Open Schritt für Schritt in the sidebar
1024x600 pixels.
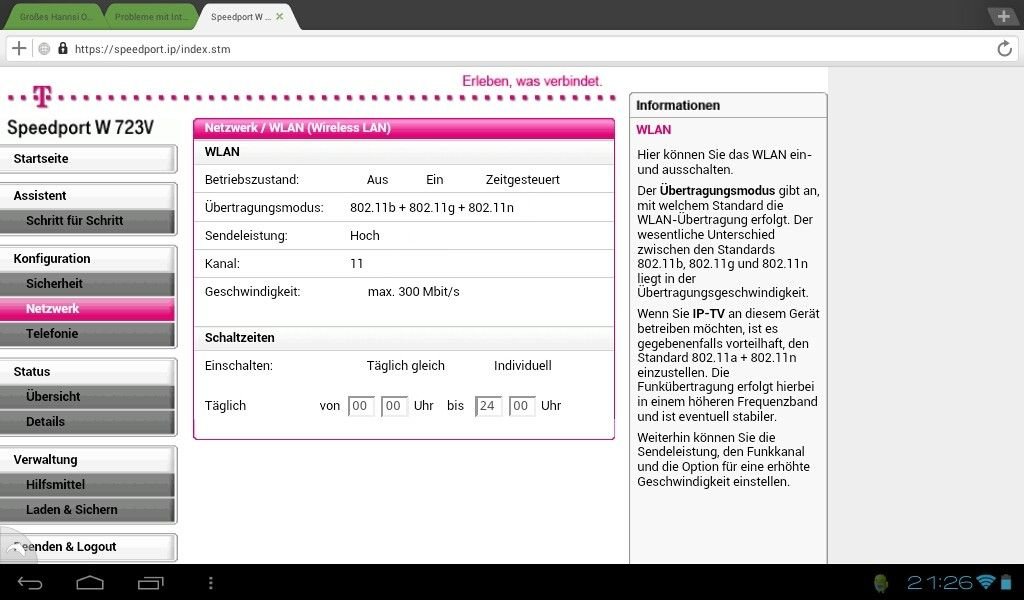[88, 221]
